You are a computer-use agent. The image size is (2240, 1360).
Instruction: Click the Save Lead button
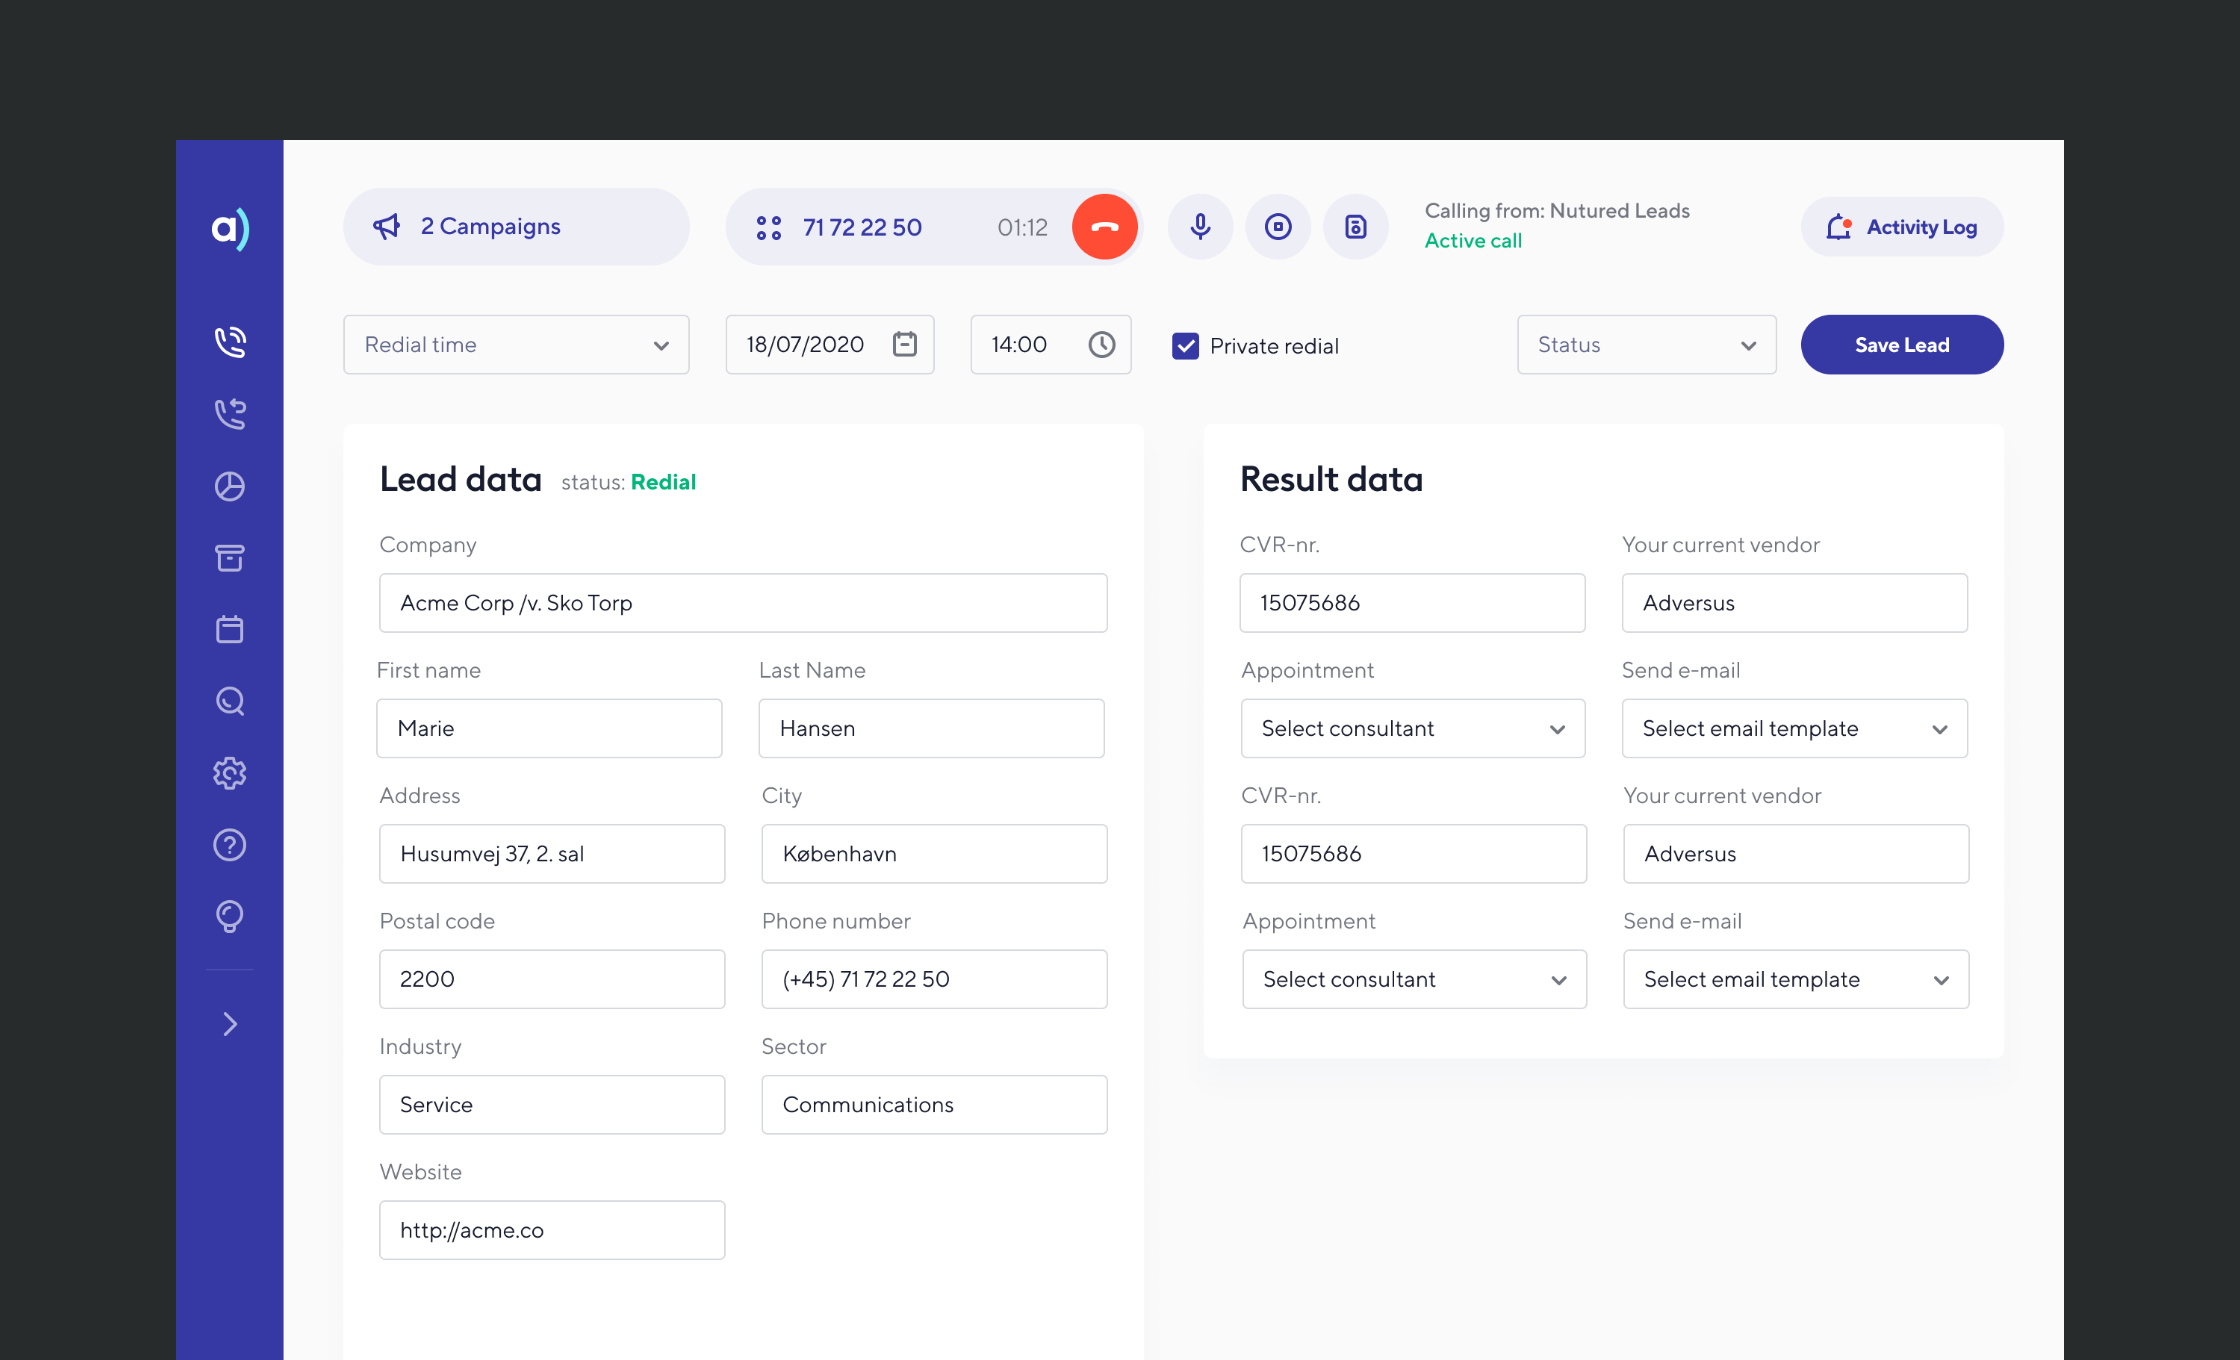click(x=1902, y=345)
